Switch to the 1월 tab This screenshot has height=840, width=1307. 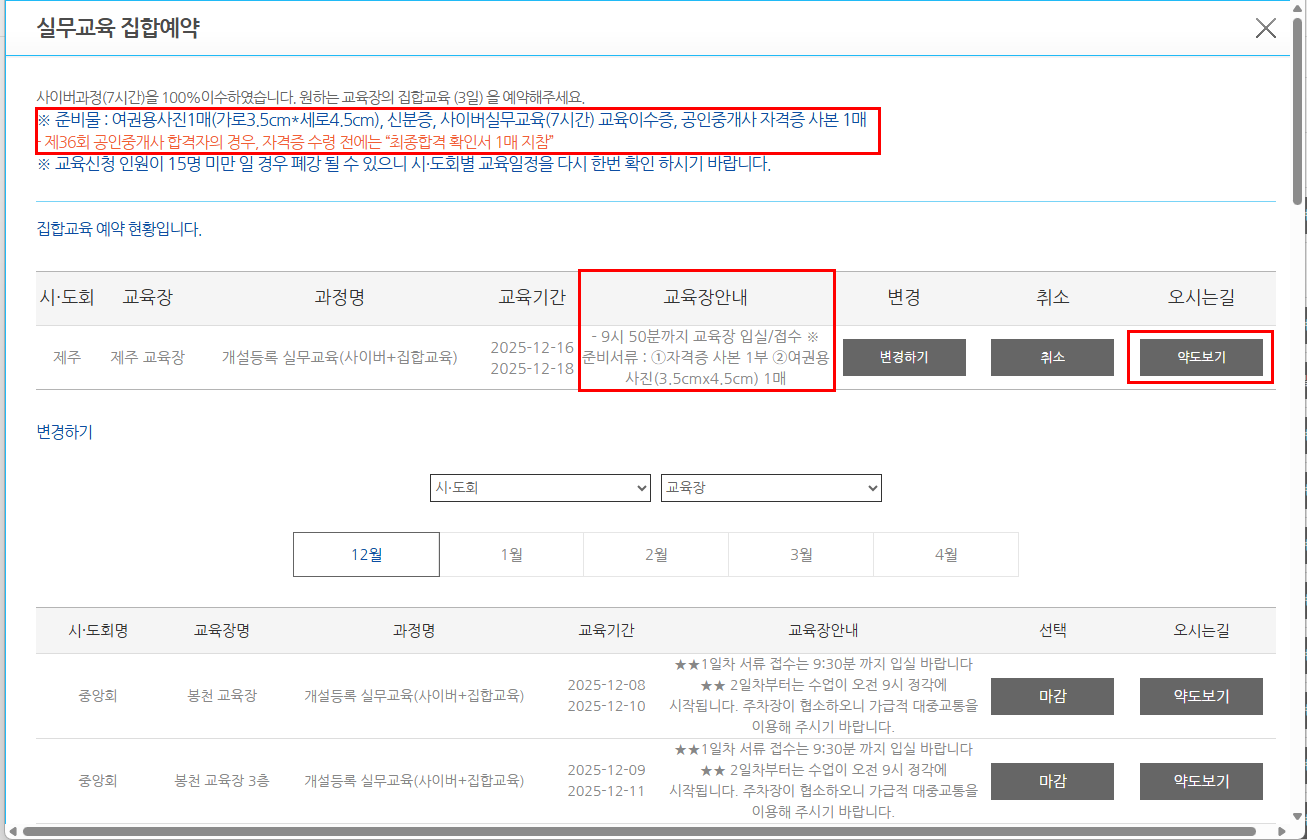[x=511, y=555]
